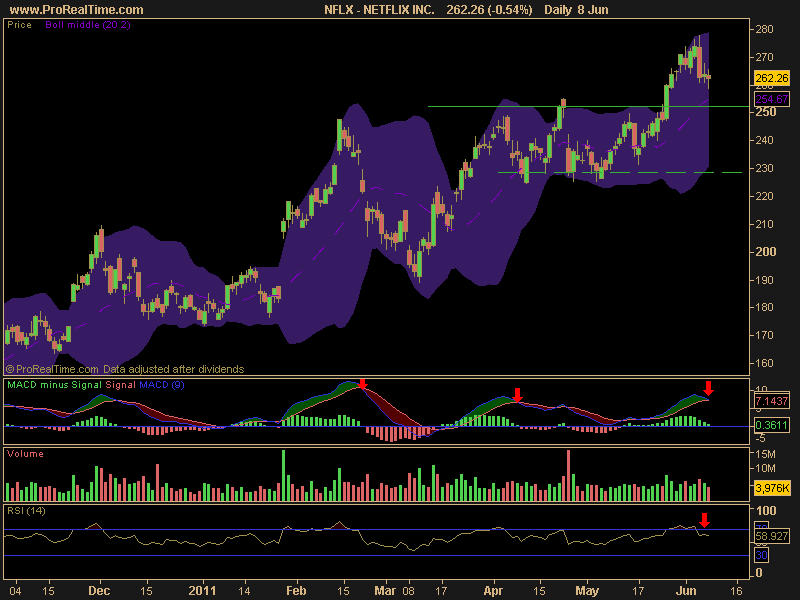Select the 58.927 RSI value tag

771,536
